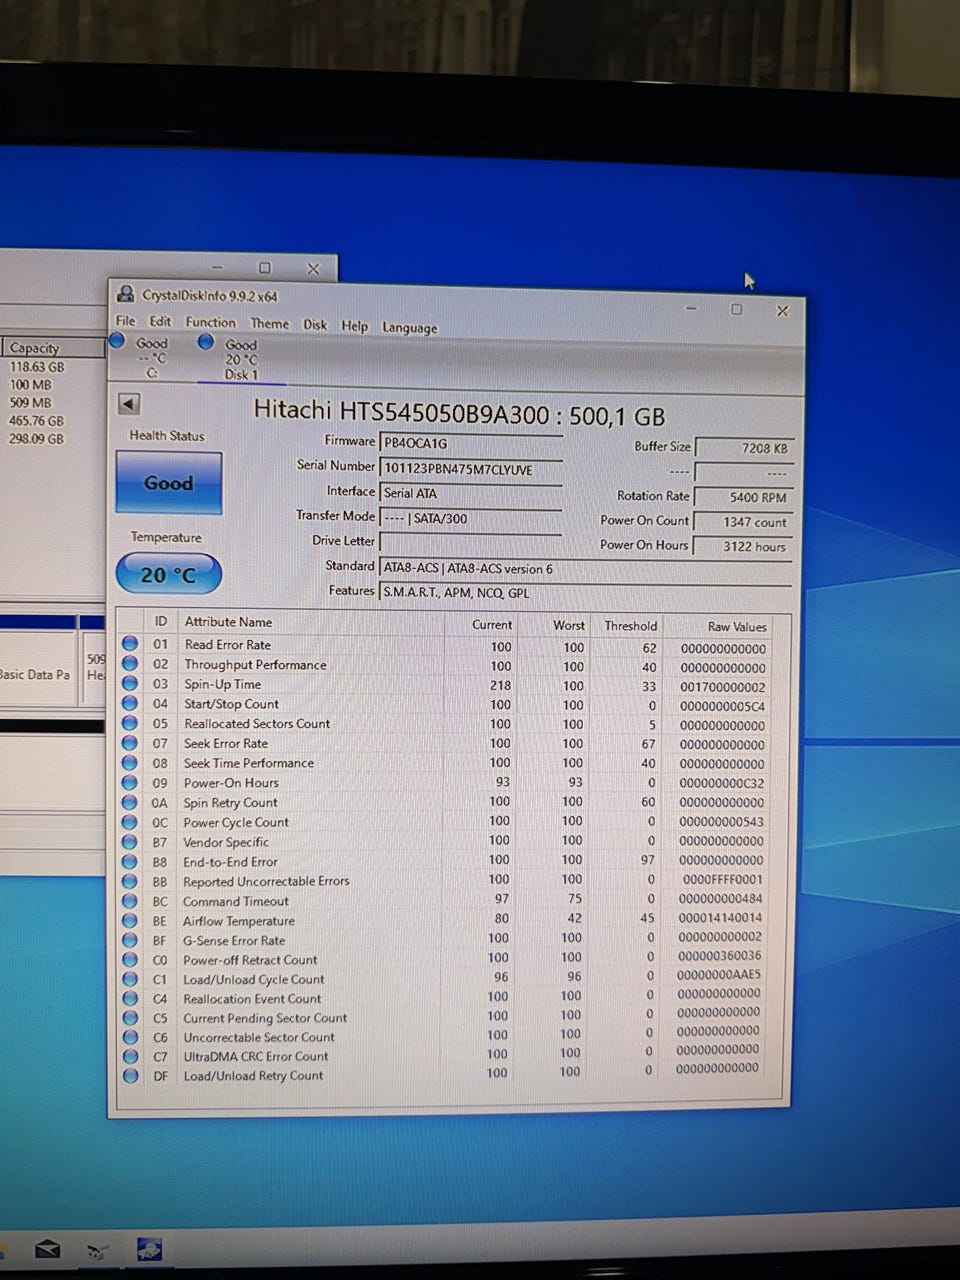Viewport: 960px width, 1280px height.
Task: Click status icon for End-to-End Error
Action: (x=130, y=861)
